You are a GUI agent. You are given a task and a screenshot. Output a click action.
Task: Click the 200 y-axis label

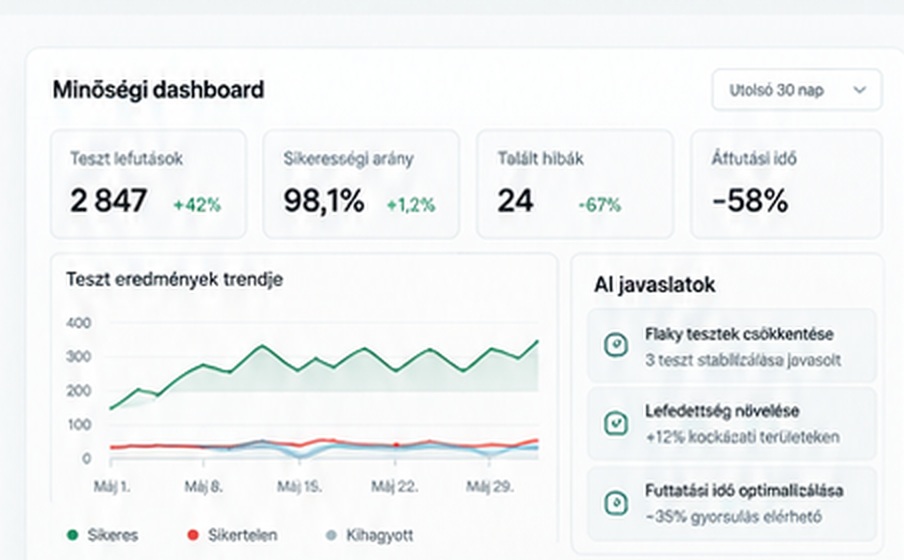pyautogui.click(x=79, y=390)
